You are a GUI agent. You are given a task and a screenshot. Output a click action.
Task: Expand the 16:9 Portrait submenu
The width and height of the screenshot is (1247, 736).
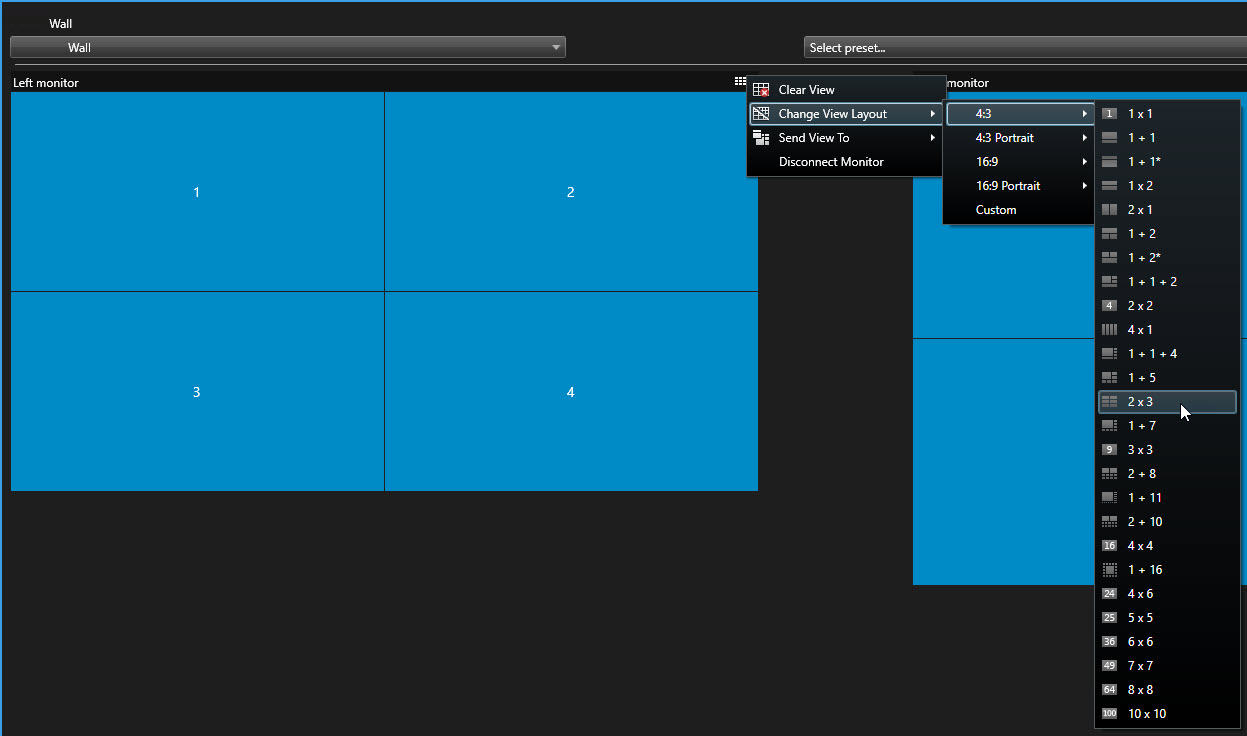1018,186
